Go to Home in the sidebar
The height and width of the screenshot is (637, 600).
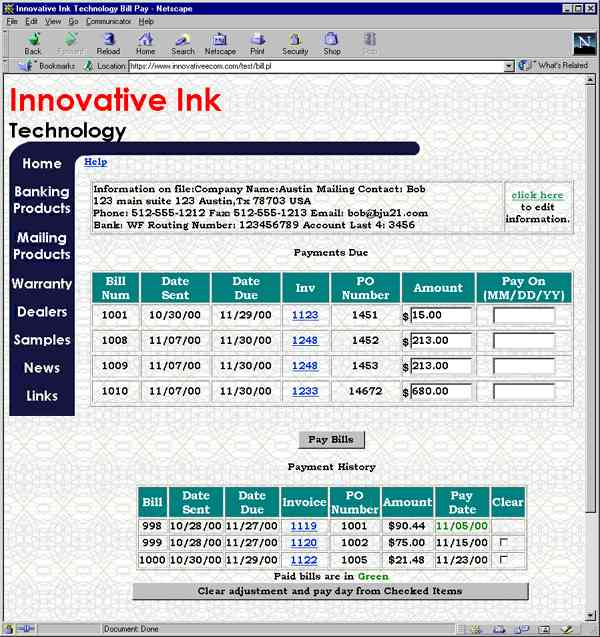42,164
